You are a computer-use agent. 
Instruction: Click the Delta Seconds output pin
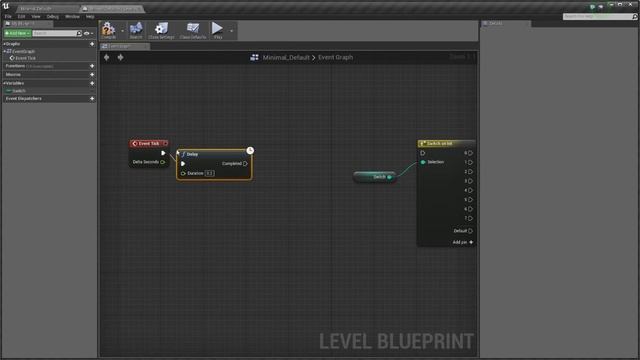pyautogui.click(x=162, y=162)
